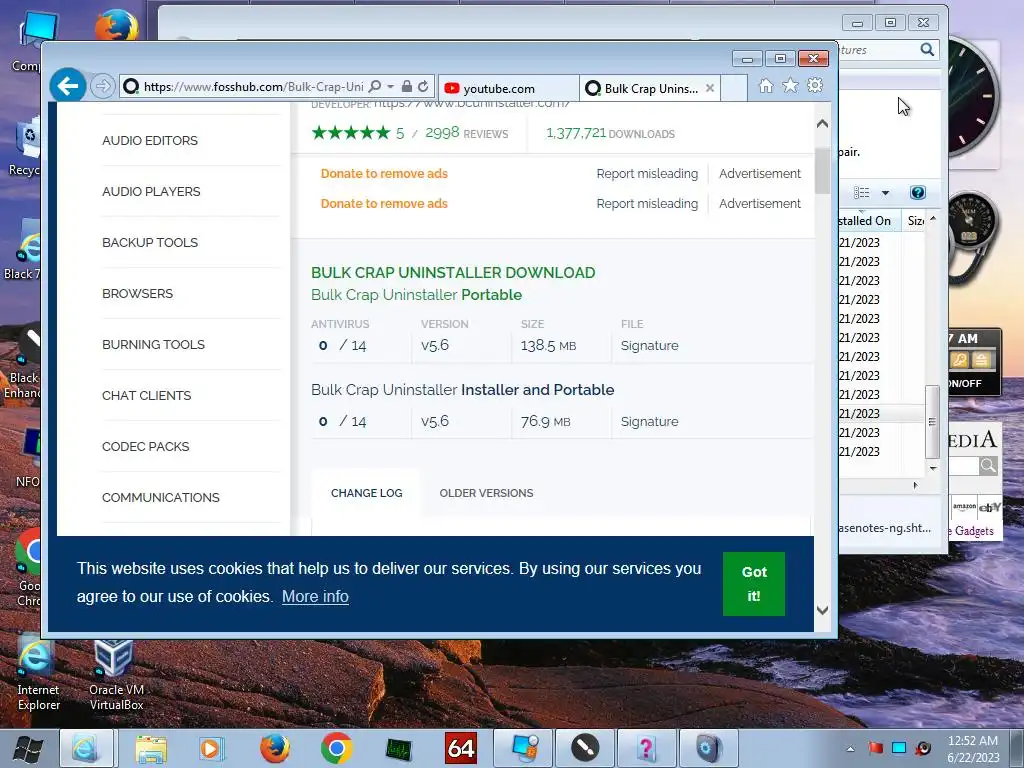
Task: Open the Windows Start button
Action: (x=27, y=748)
